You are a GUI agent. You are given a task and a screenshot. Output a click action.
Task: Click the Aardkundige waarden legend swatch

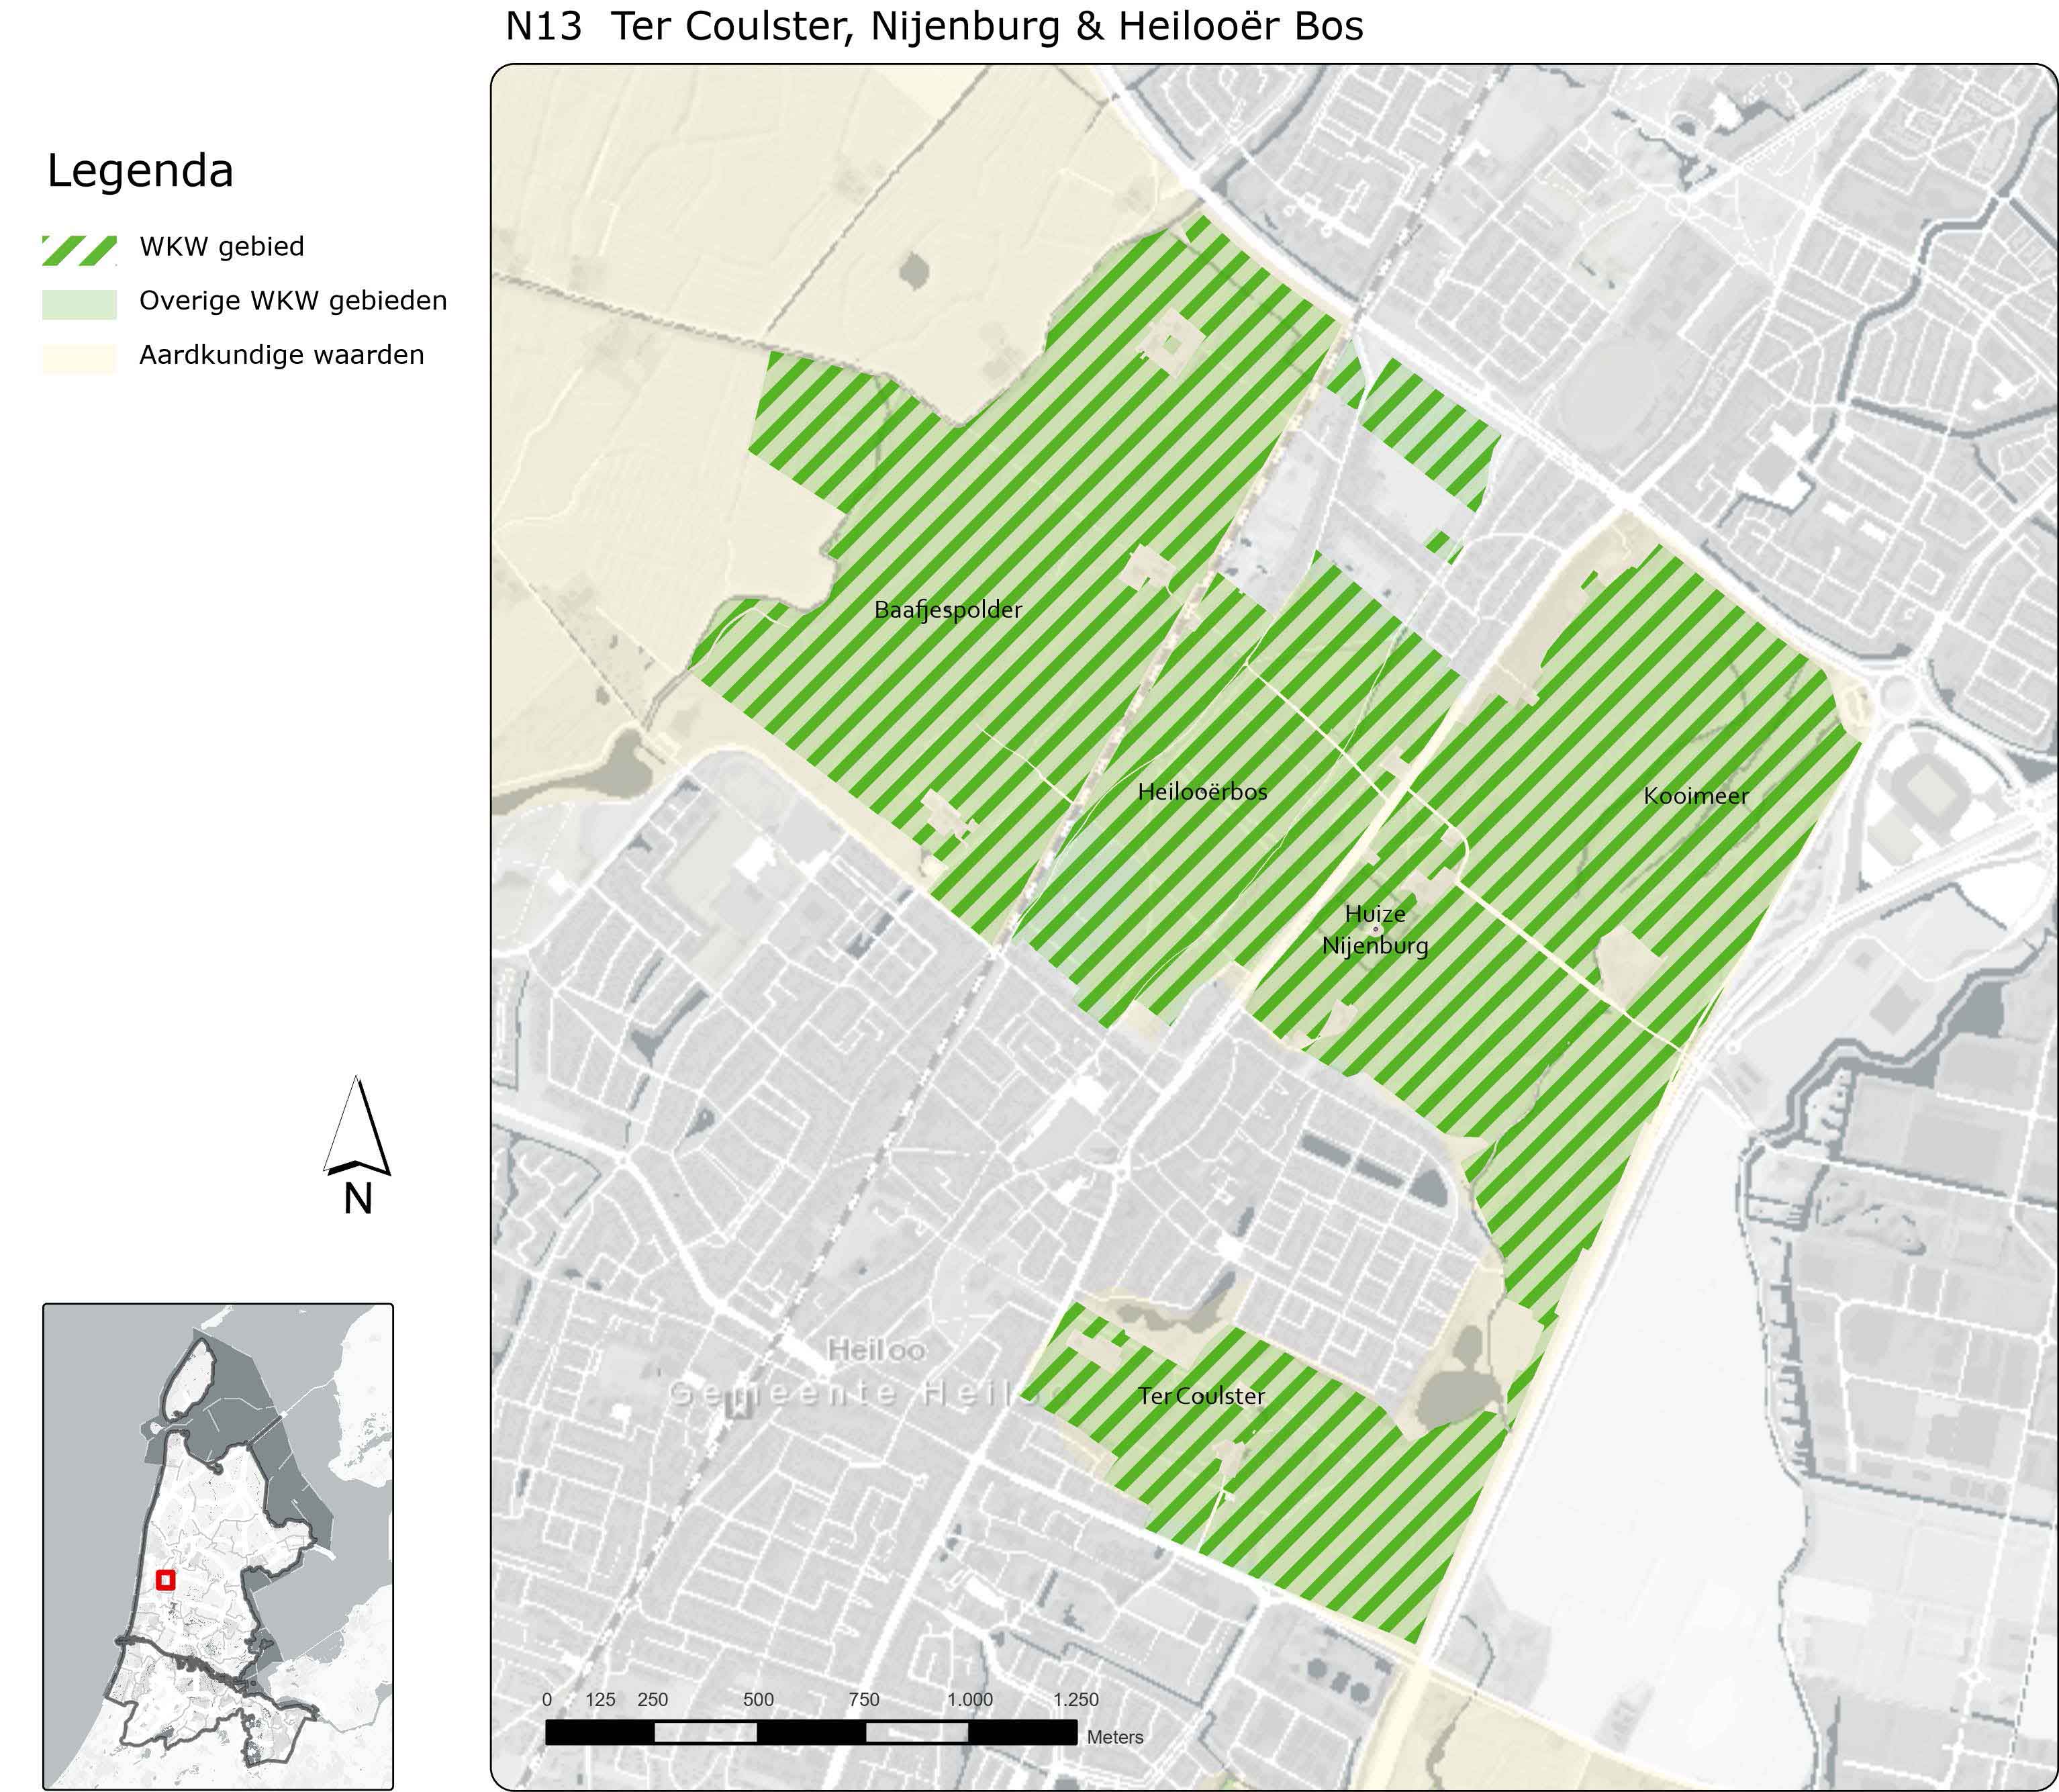click(x=79, y=358)
